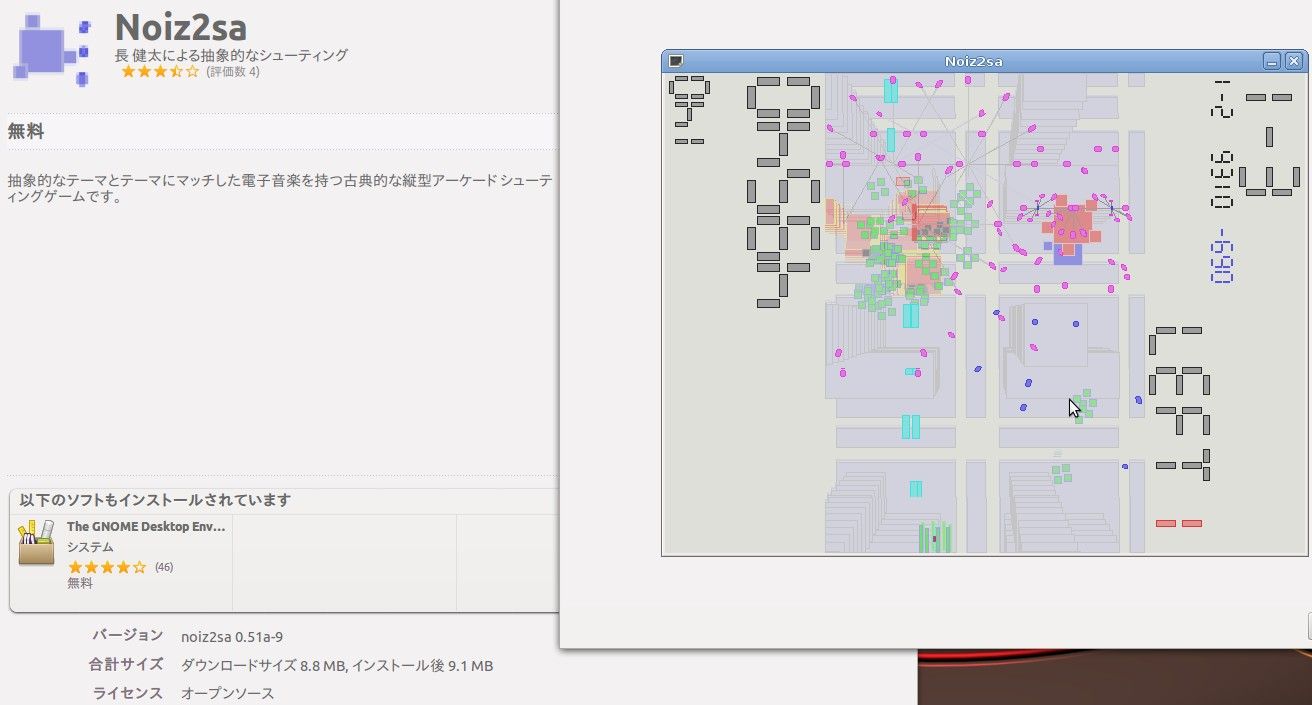Open The GNOME Desktop Environment icon

click(x=36, y=542)
